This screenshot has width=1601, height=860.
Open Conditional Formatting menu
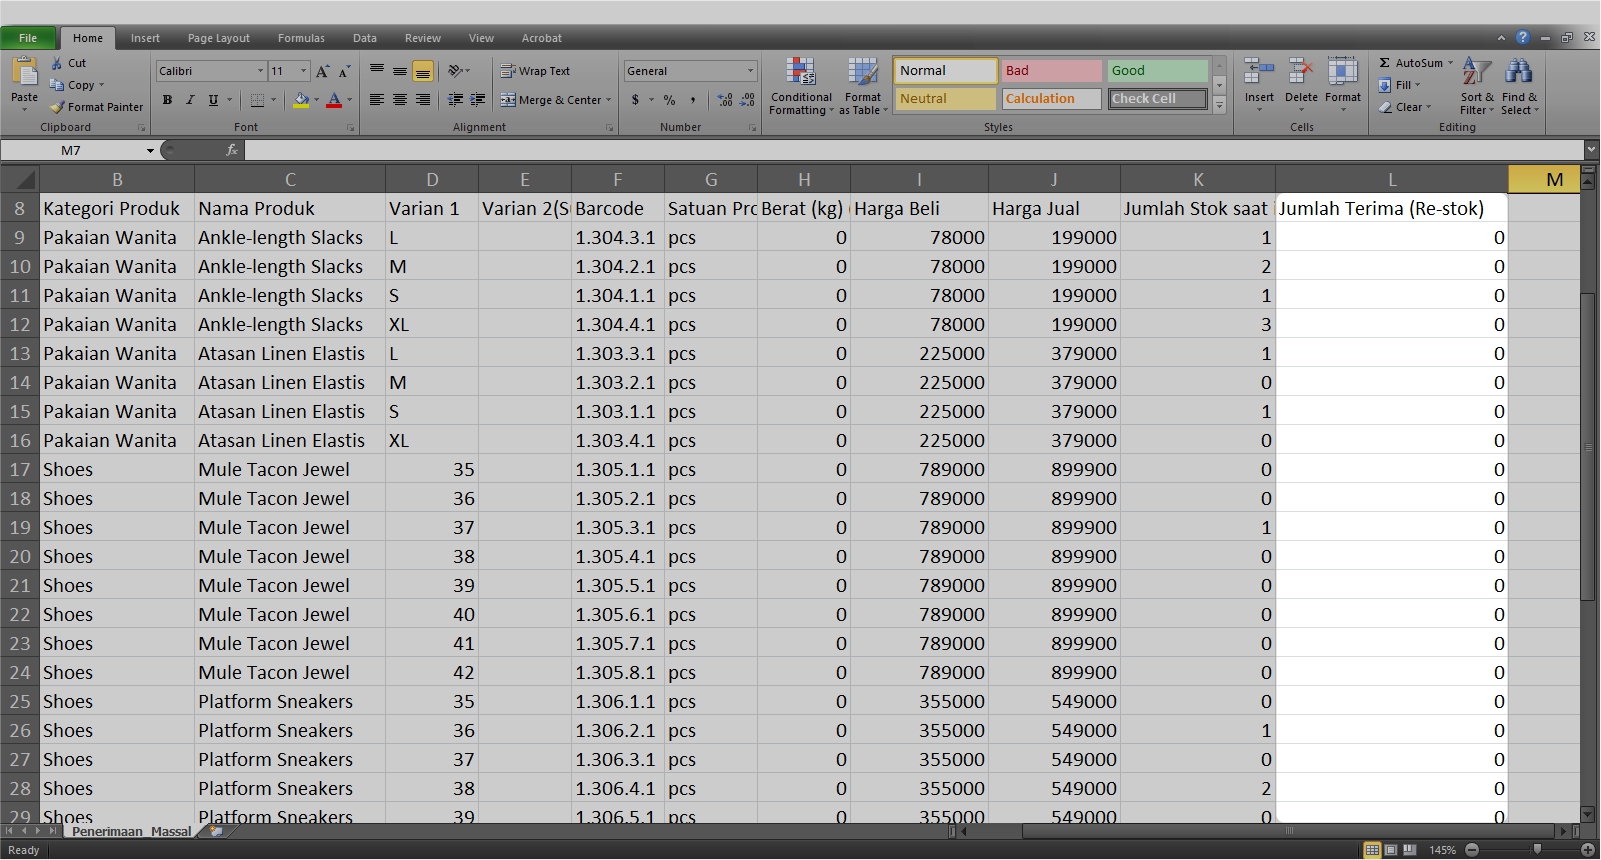[800, 85]
